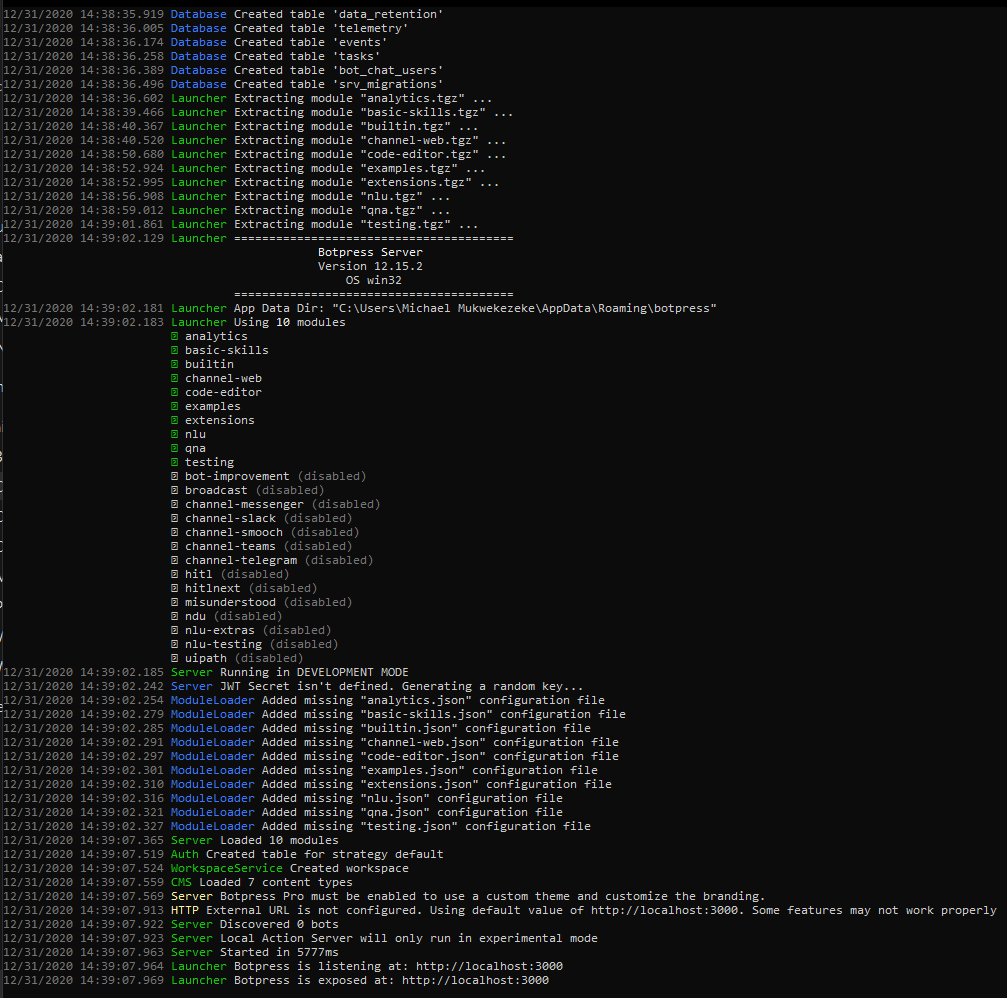Image resolution: width=1007 pixels, height=998 pixels.
Task: Click the "Using 10 modules" message
Action: coord(290,322)
